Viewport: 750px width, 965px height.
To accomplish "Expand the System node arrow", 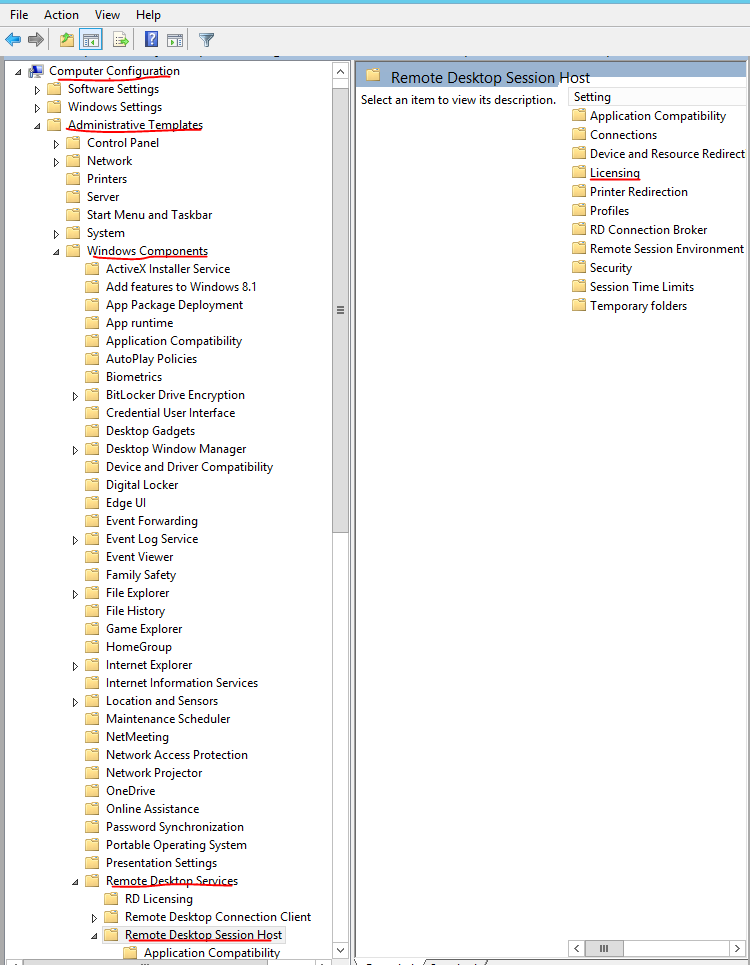I will click(56, 234).
